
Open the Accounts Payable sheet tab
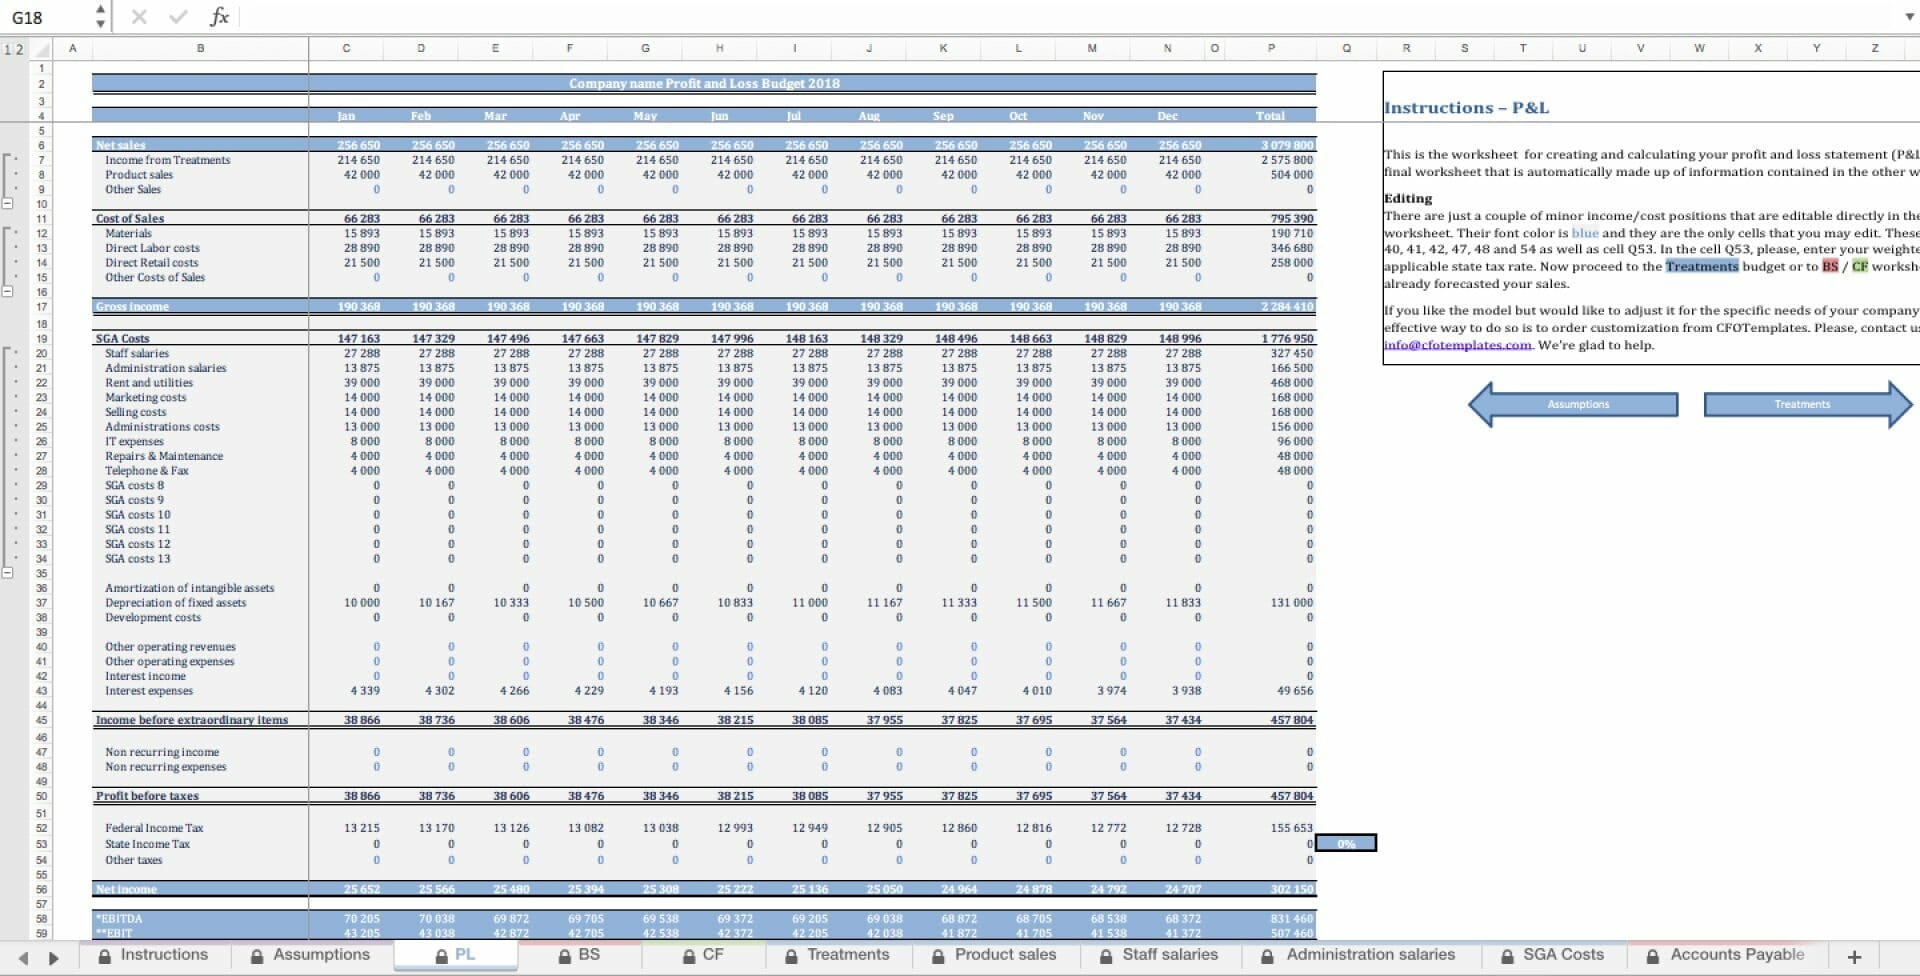click(1726, 955)
